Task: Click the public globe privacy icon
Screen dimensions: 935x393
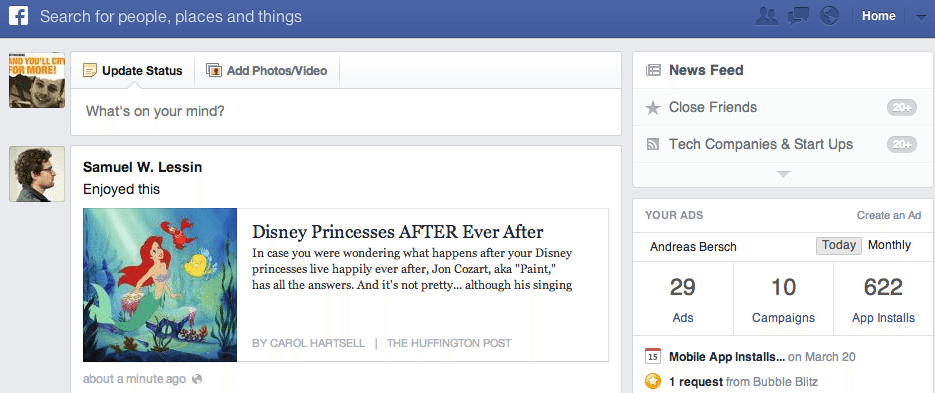Action: tap(197, 379)
